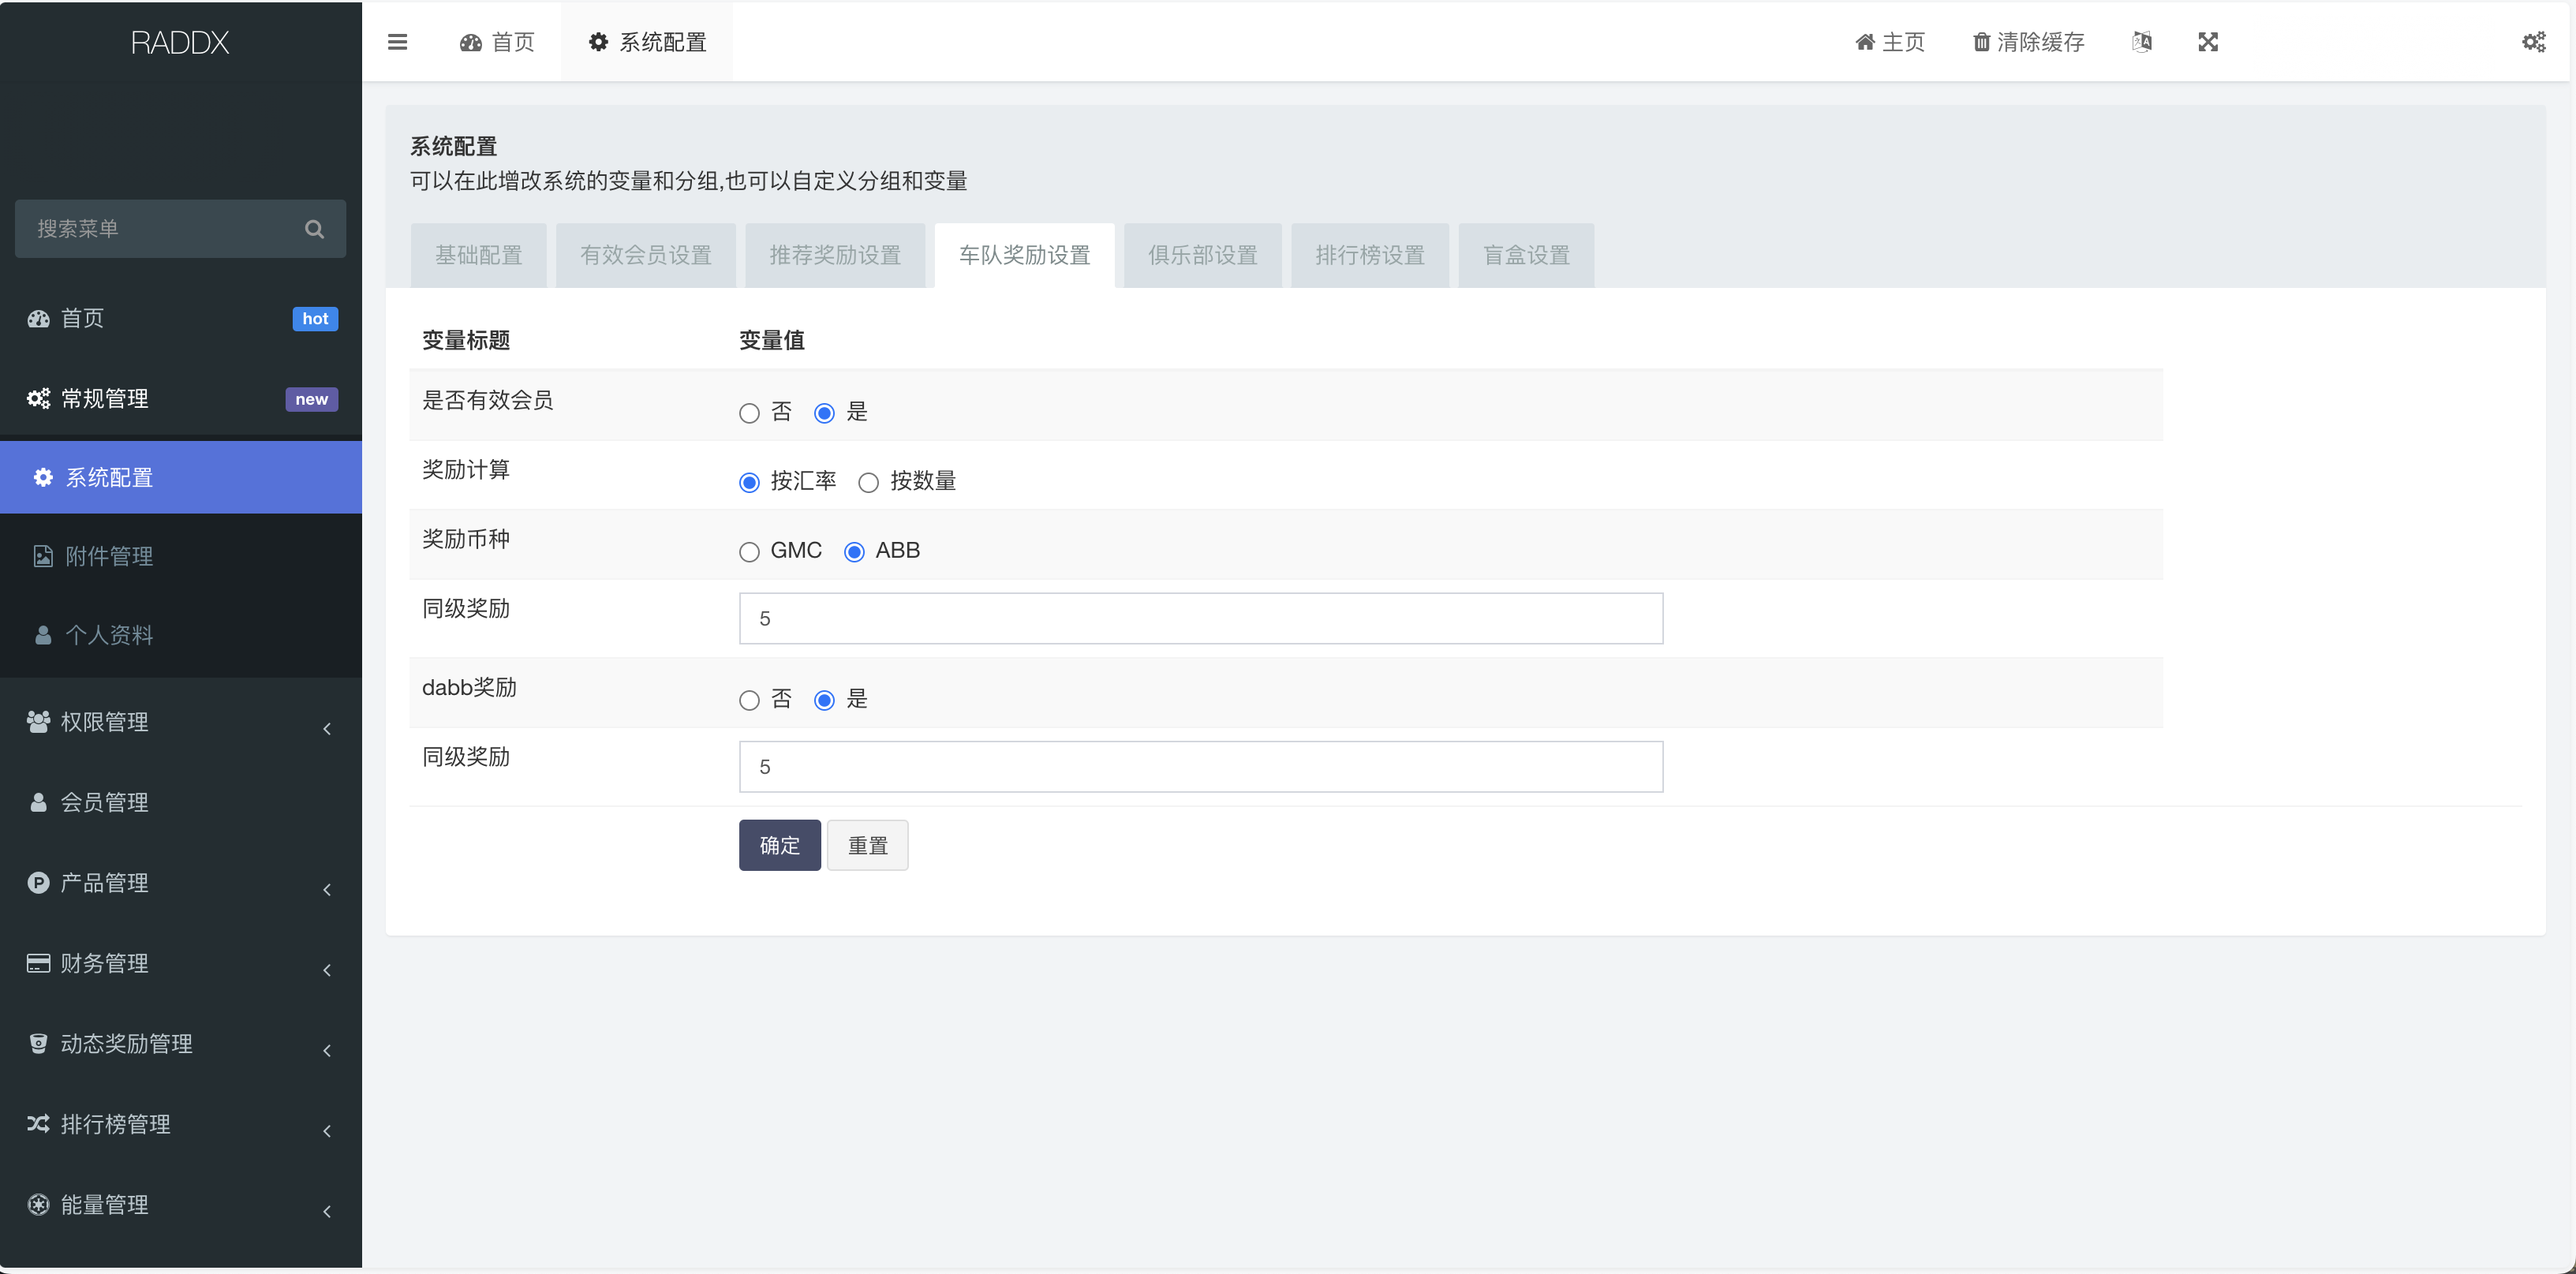Image resolution: width=2576 pixels, height=1274 pixels.
Task: Clear cache using the 清除缓存 trash icon
Action: [2027, 42]
